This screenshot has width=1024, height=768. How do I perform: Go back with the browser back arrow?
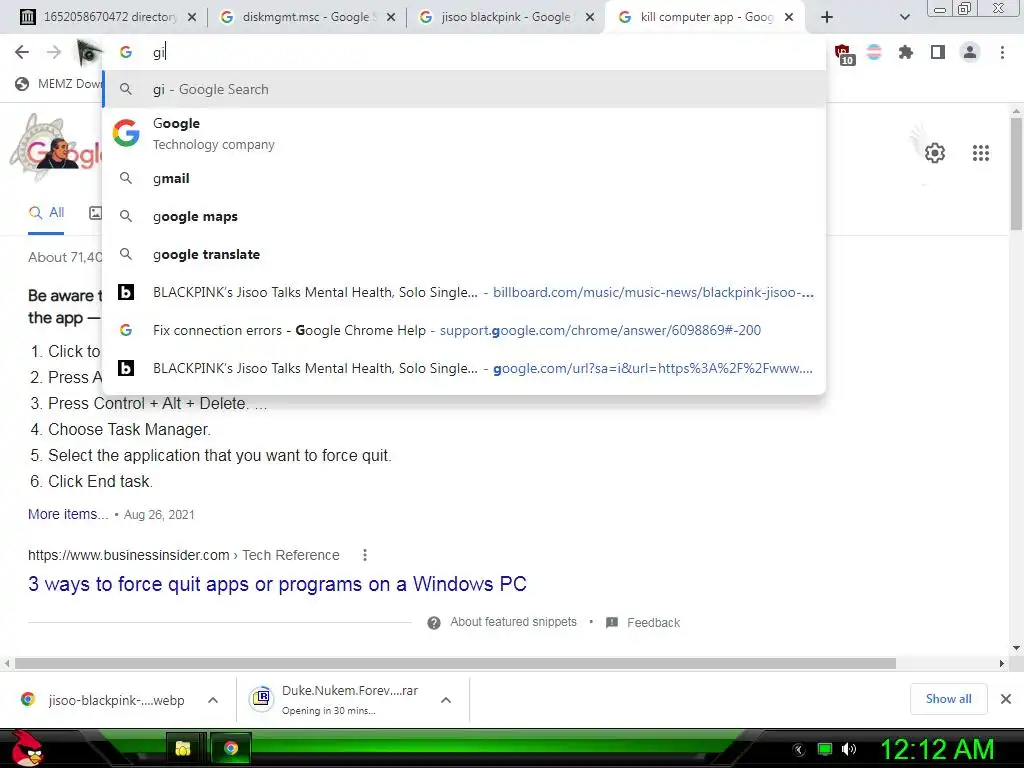[x=22, y=52]
